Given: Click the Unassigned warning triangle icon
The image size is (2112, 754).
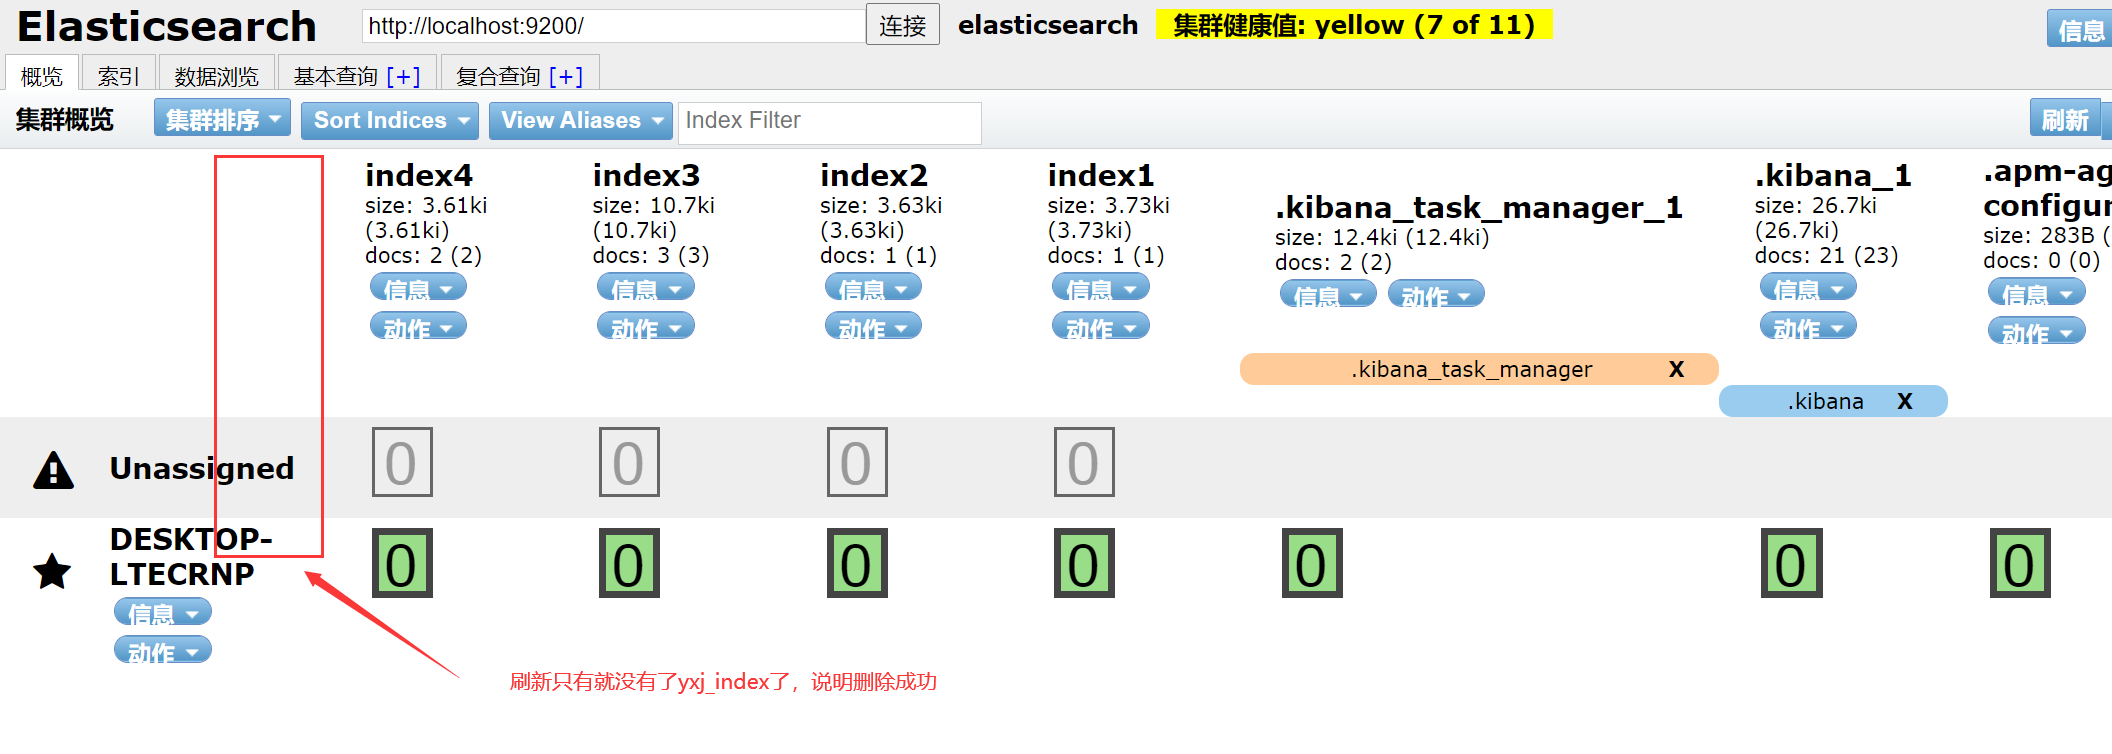Looking at the screenshot, I should coord(54,469).
